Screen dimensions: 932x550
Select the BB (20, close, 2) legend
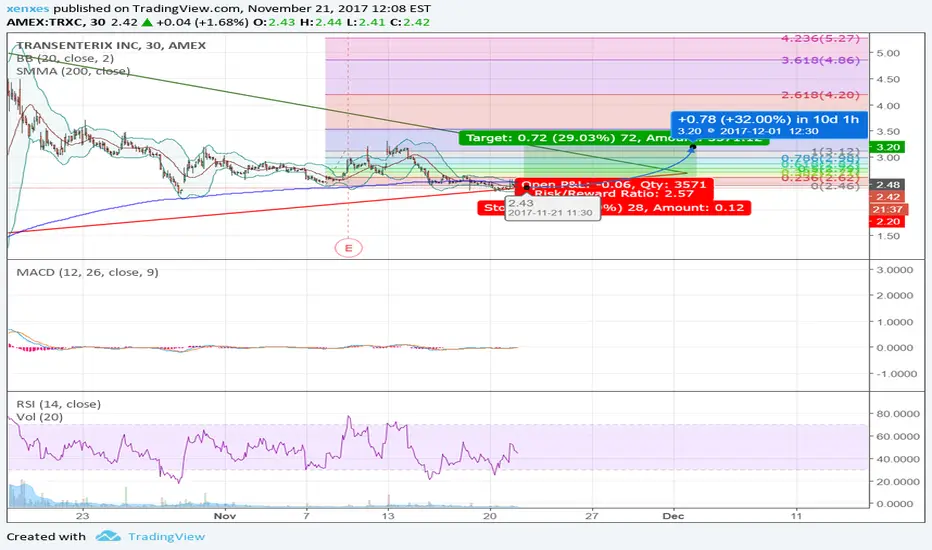[65, 58]
